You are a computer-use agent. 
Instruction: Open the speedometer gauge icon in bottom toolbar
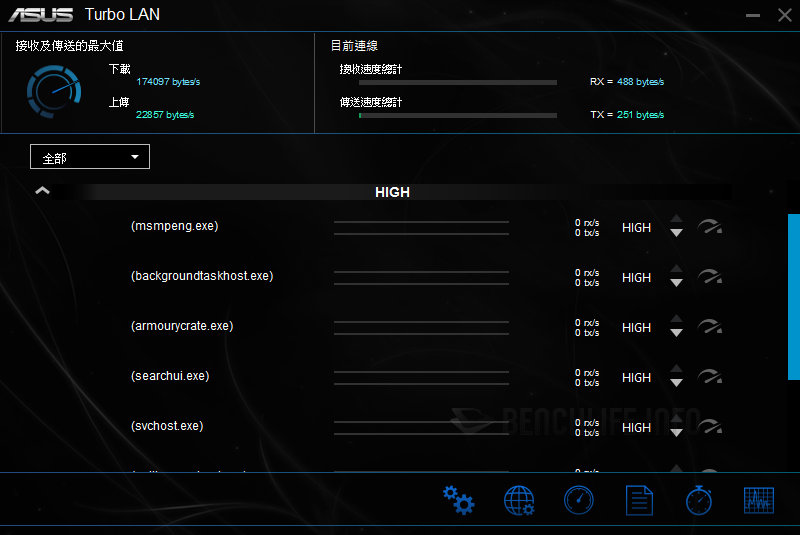579,500
